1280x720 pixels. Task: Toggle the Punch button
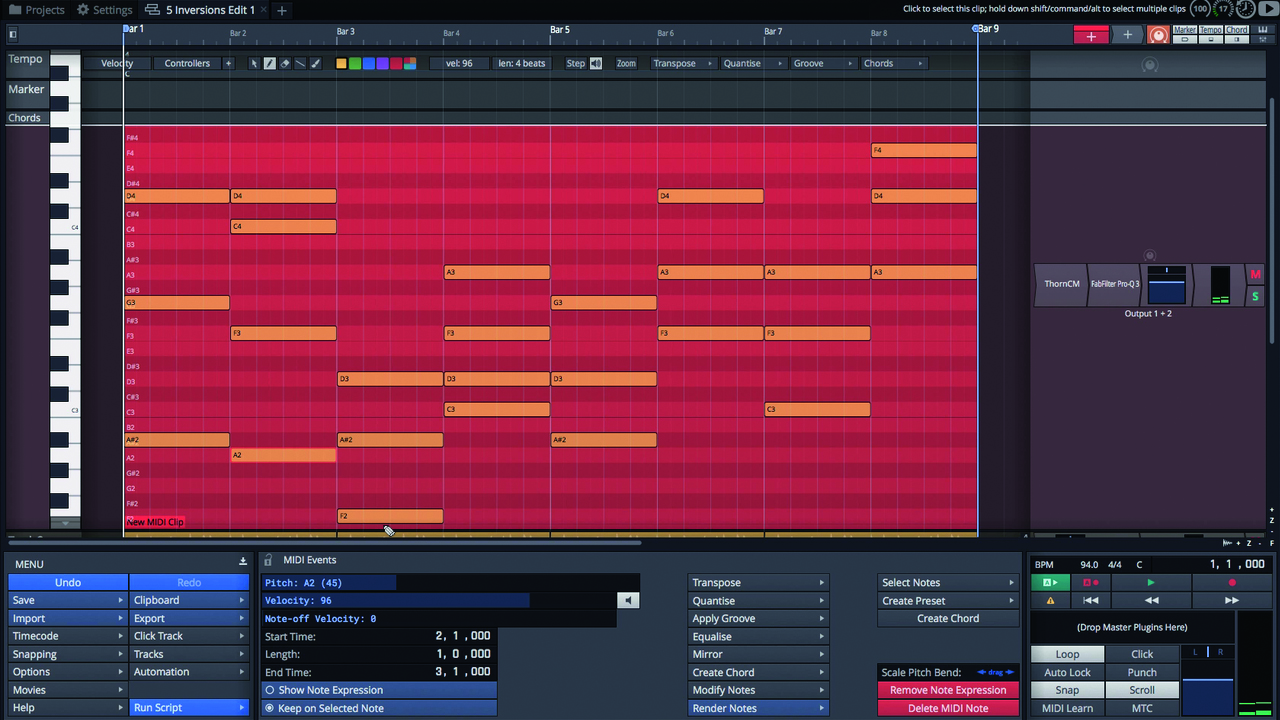(x=1142, y=672)
